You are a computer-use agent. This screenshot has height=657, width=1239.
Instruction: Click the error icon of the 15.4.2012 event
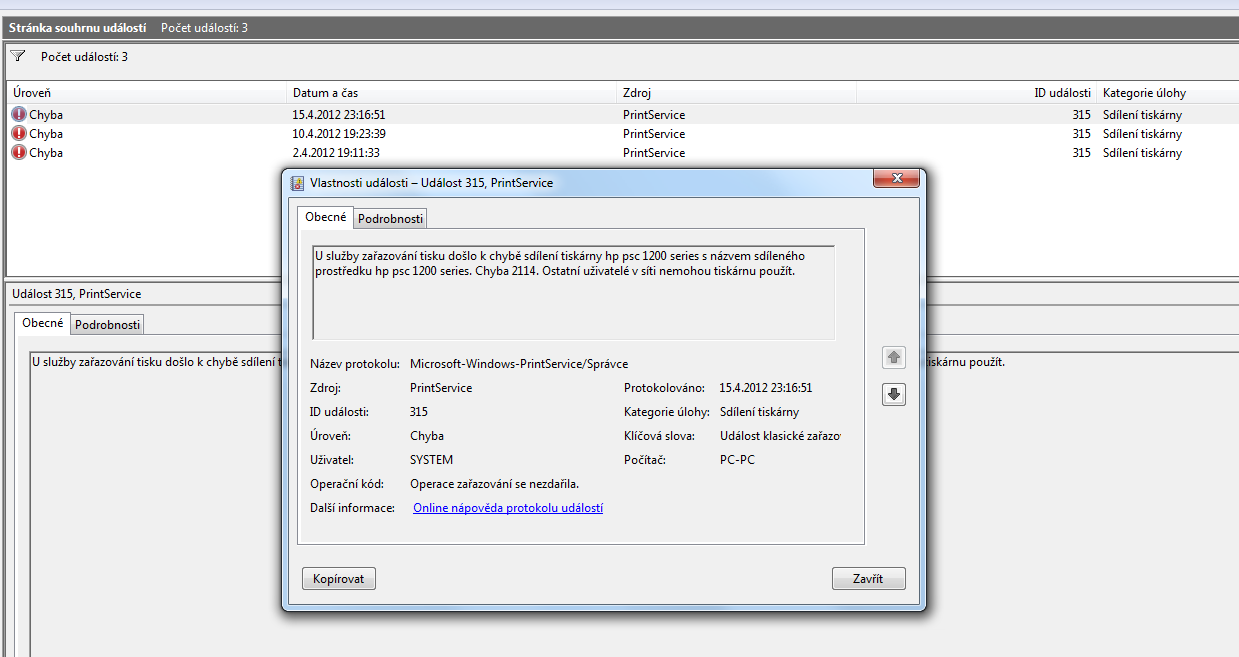point(19,115)
